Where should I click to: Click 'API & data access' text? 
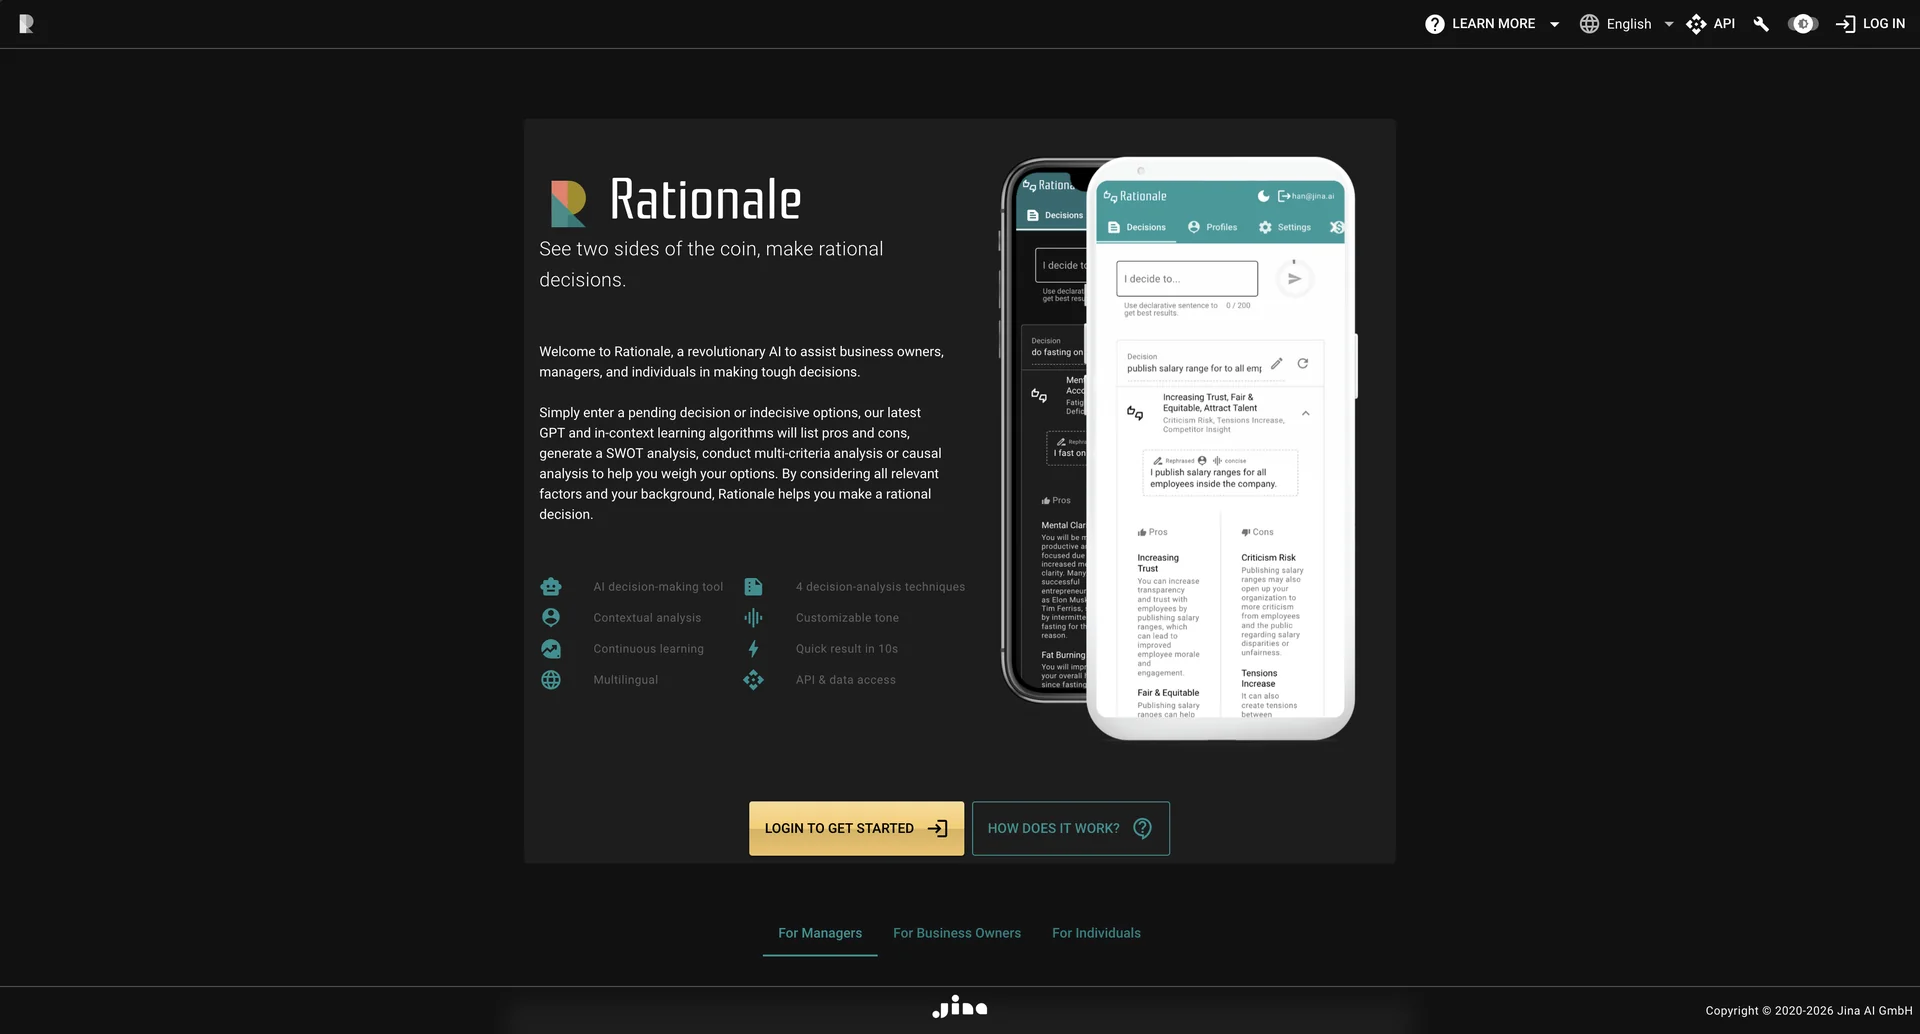point(846,680)
